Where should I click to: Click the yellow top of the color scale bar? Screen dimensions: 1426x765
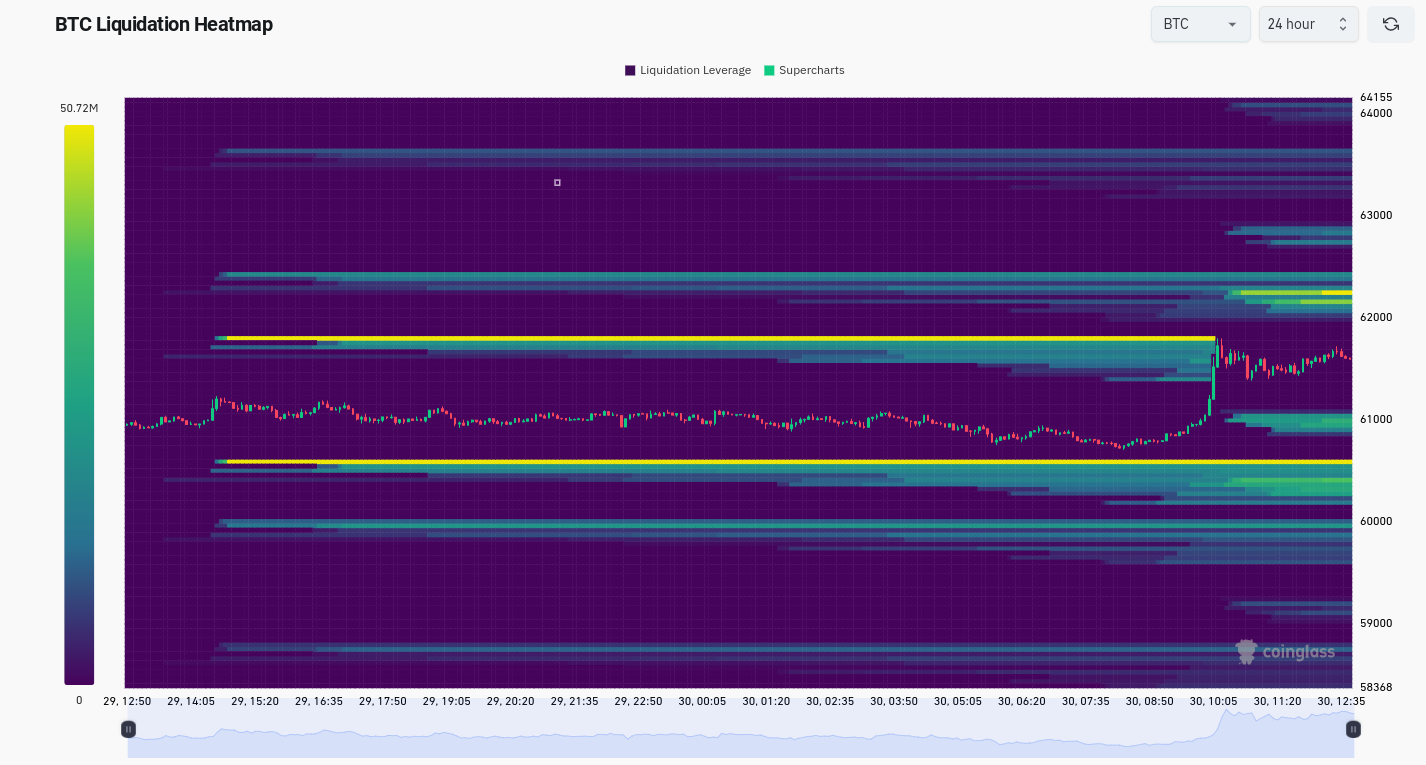point(79,134)
